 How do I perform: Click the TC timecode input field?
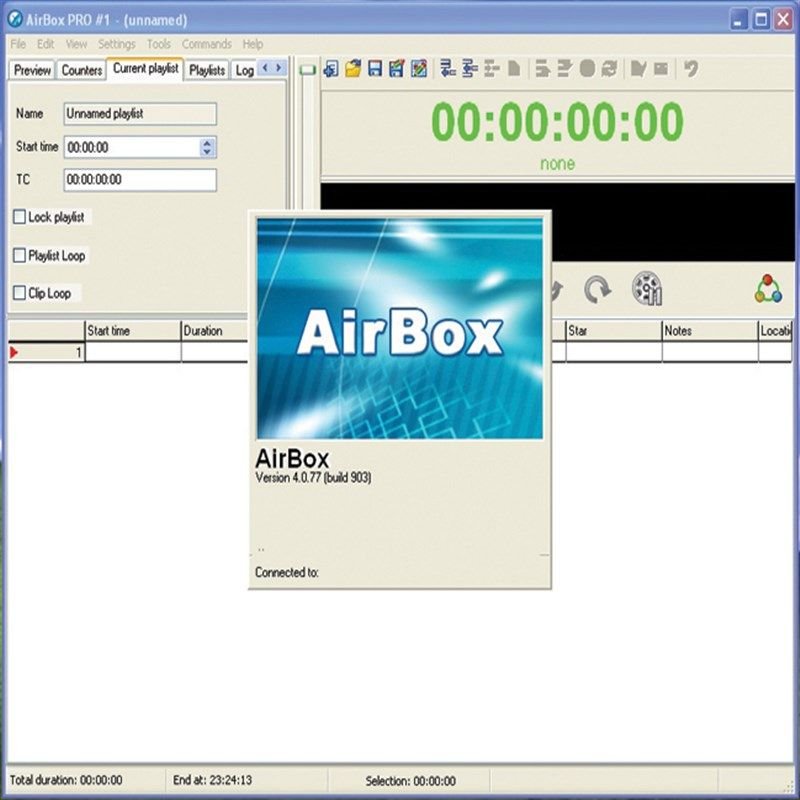pos(140,180)
